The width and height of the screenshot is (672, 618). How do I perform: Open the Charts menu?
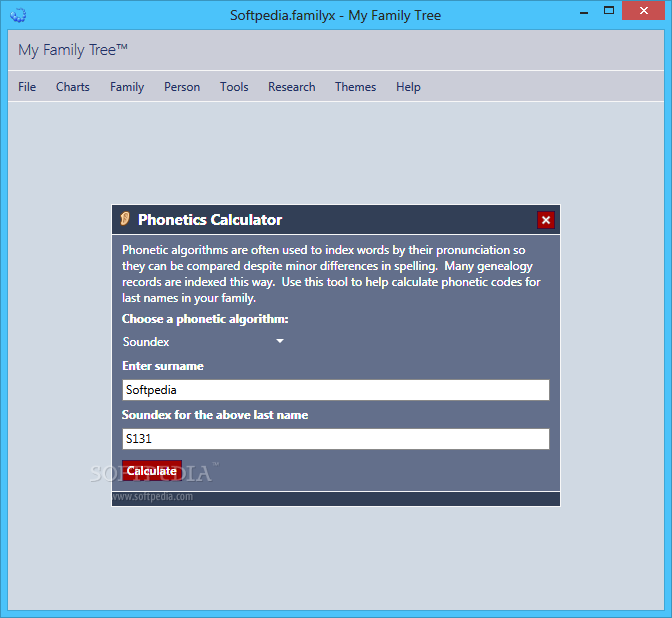73,87
